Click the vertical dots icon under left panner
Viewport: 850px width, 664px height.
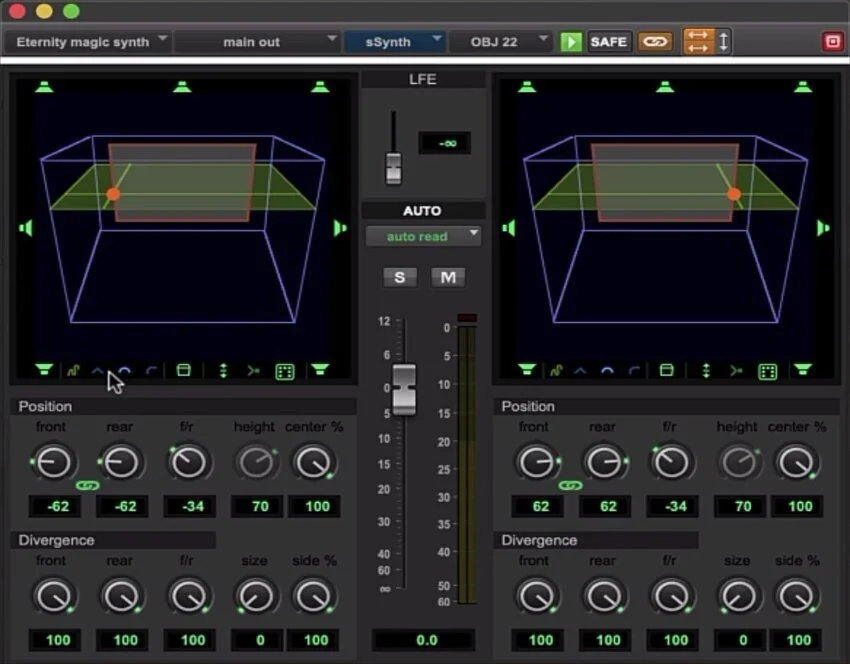pos(223,370)
